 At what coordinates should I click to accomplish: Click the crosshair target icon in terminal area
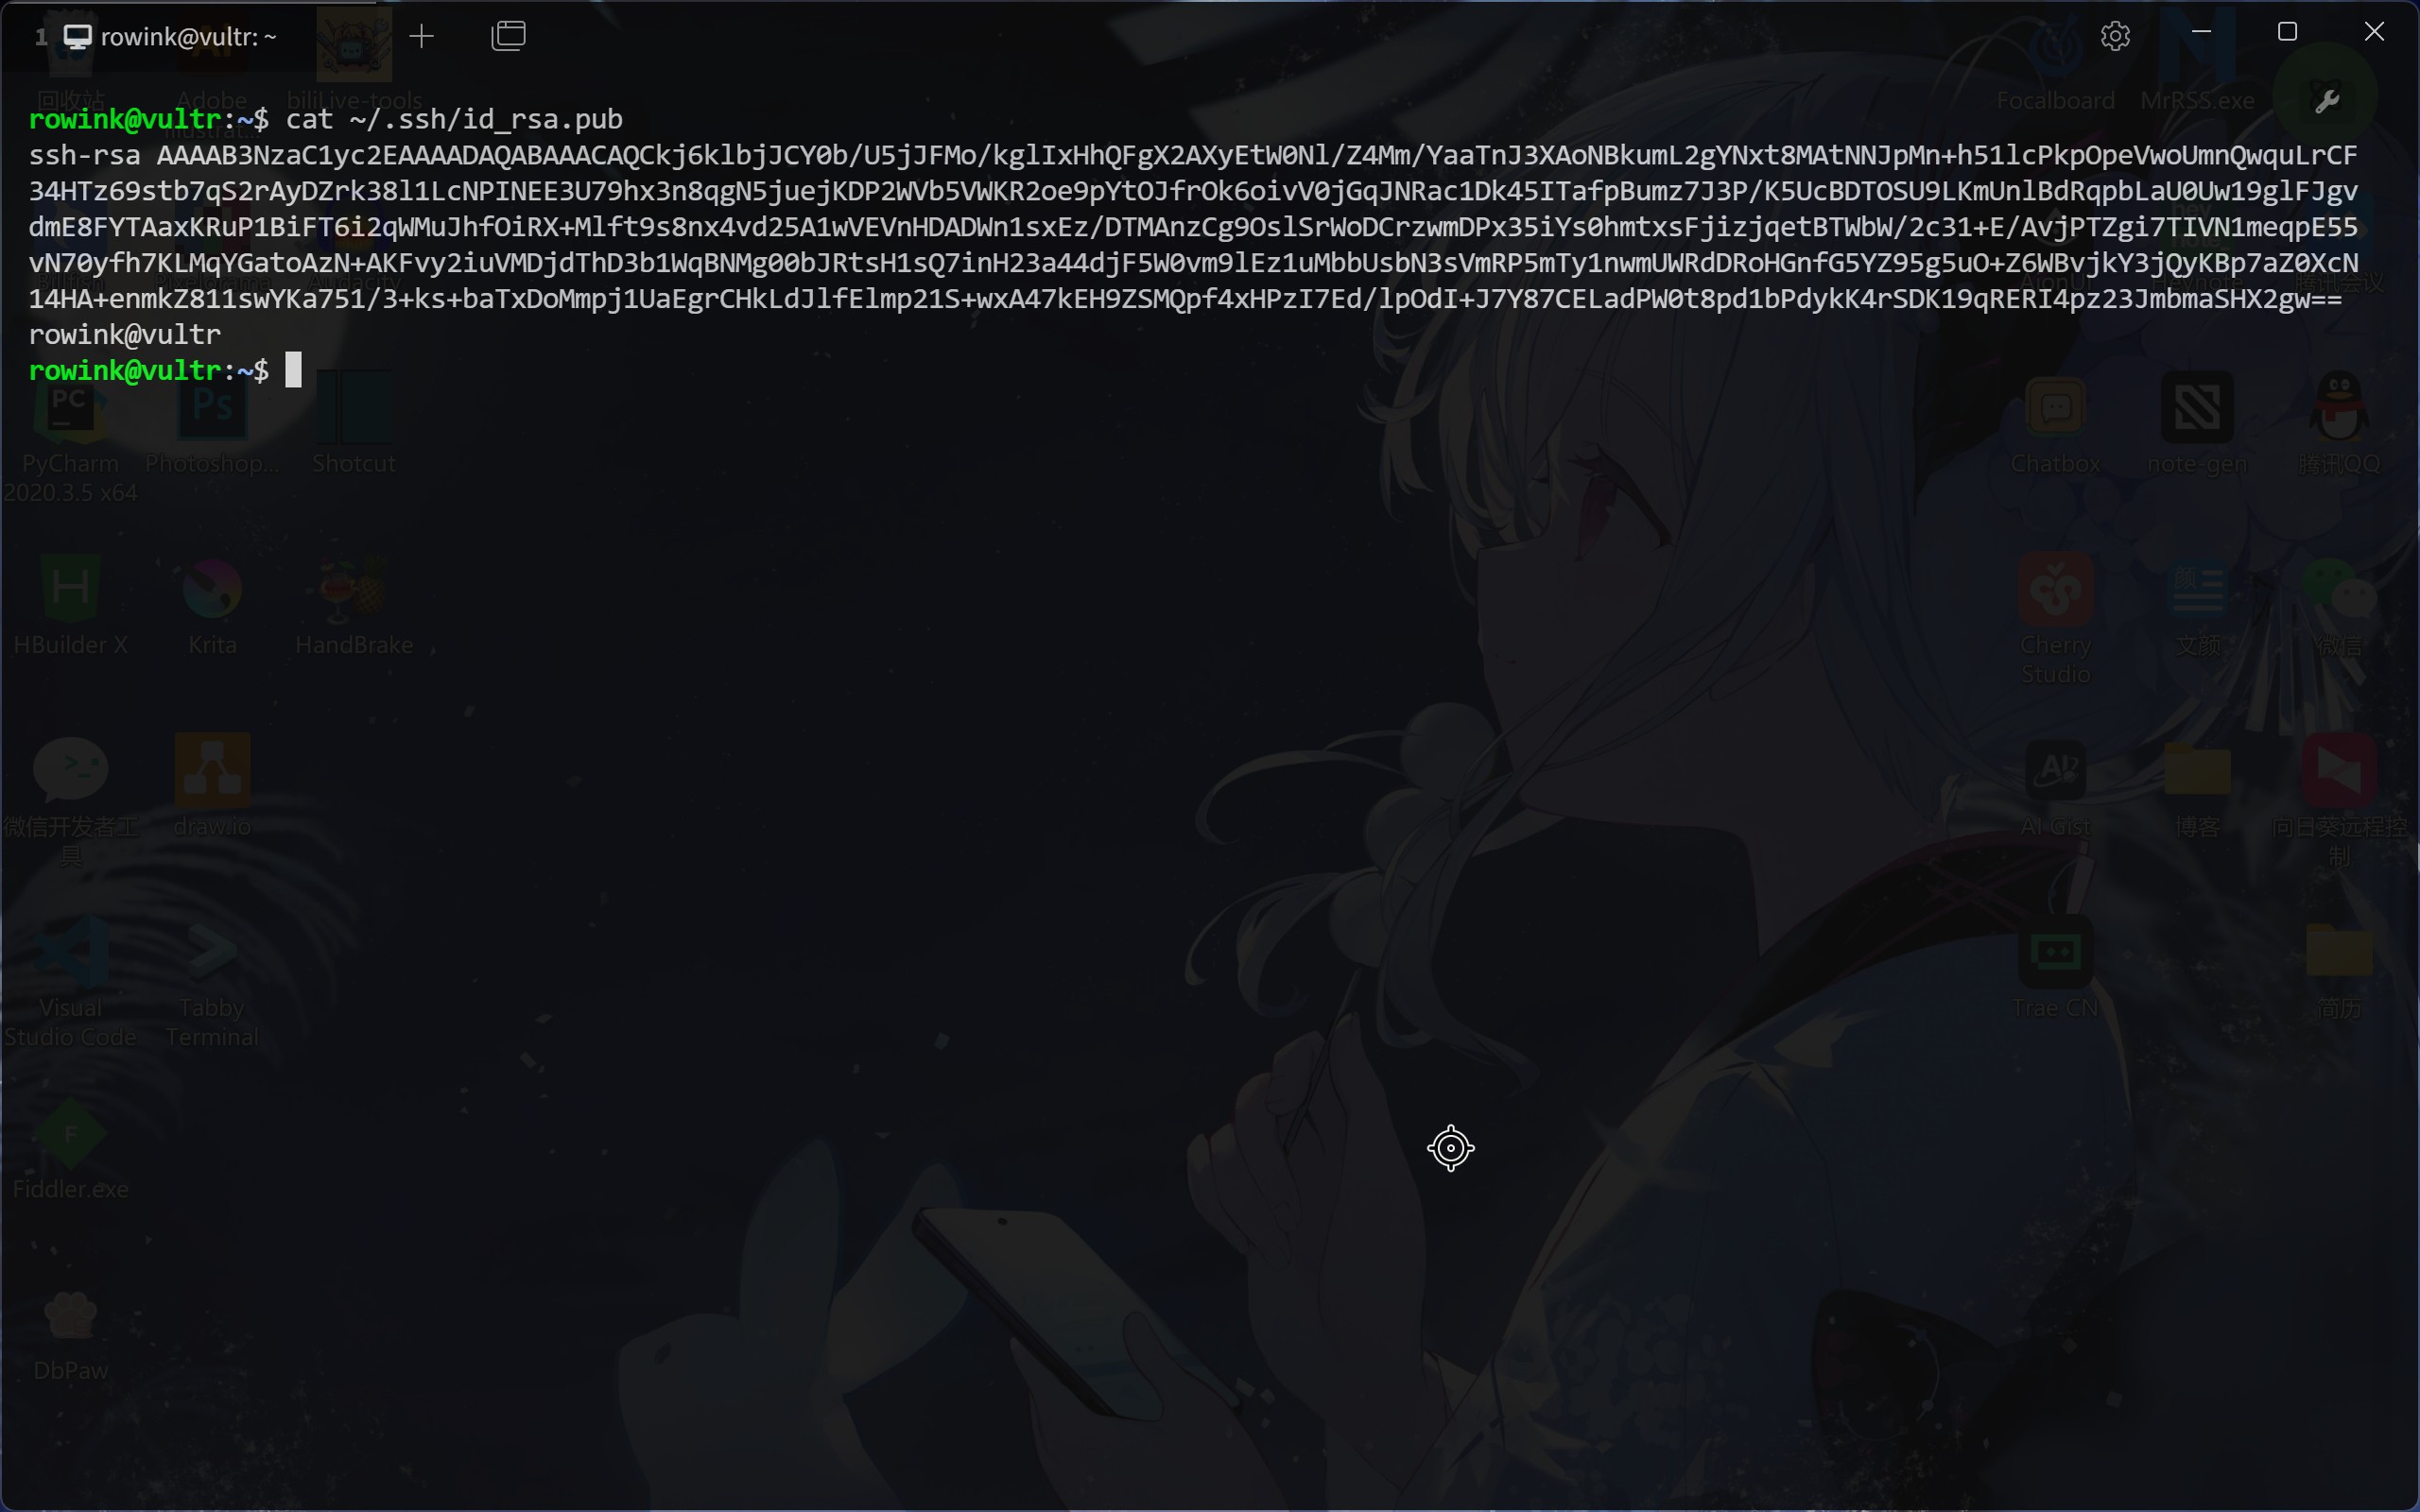point(1450,1148)
